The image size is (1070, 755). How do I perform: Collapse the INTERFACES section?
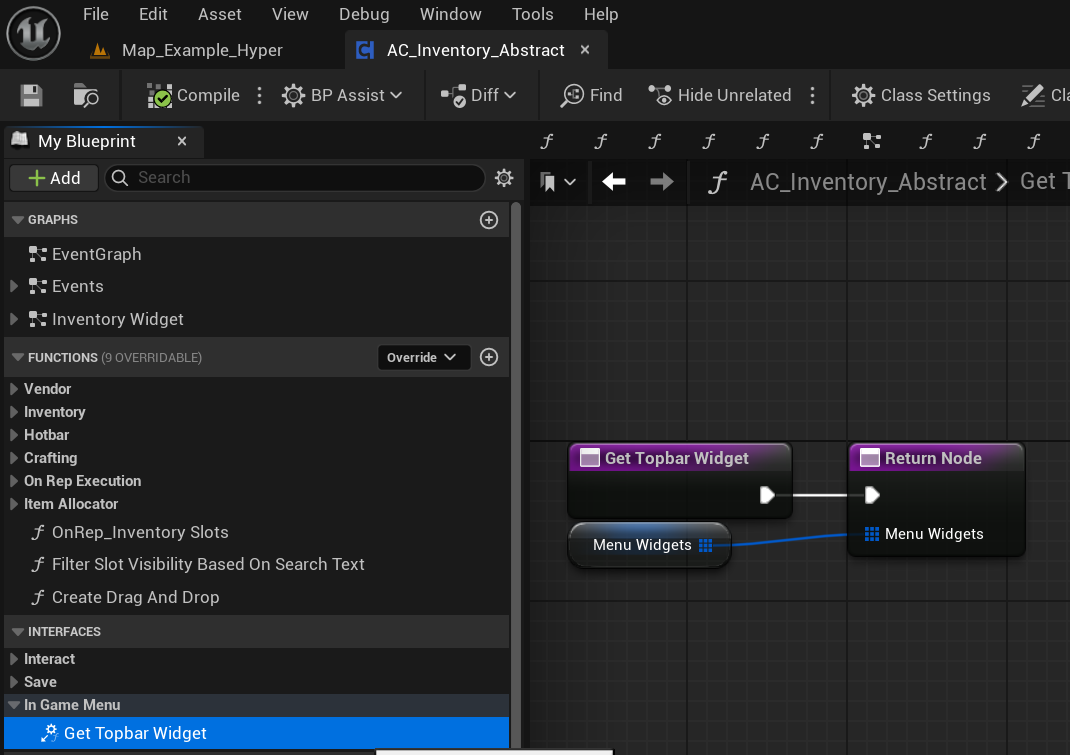[x=18, y=631]
